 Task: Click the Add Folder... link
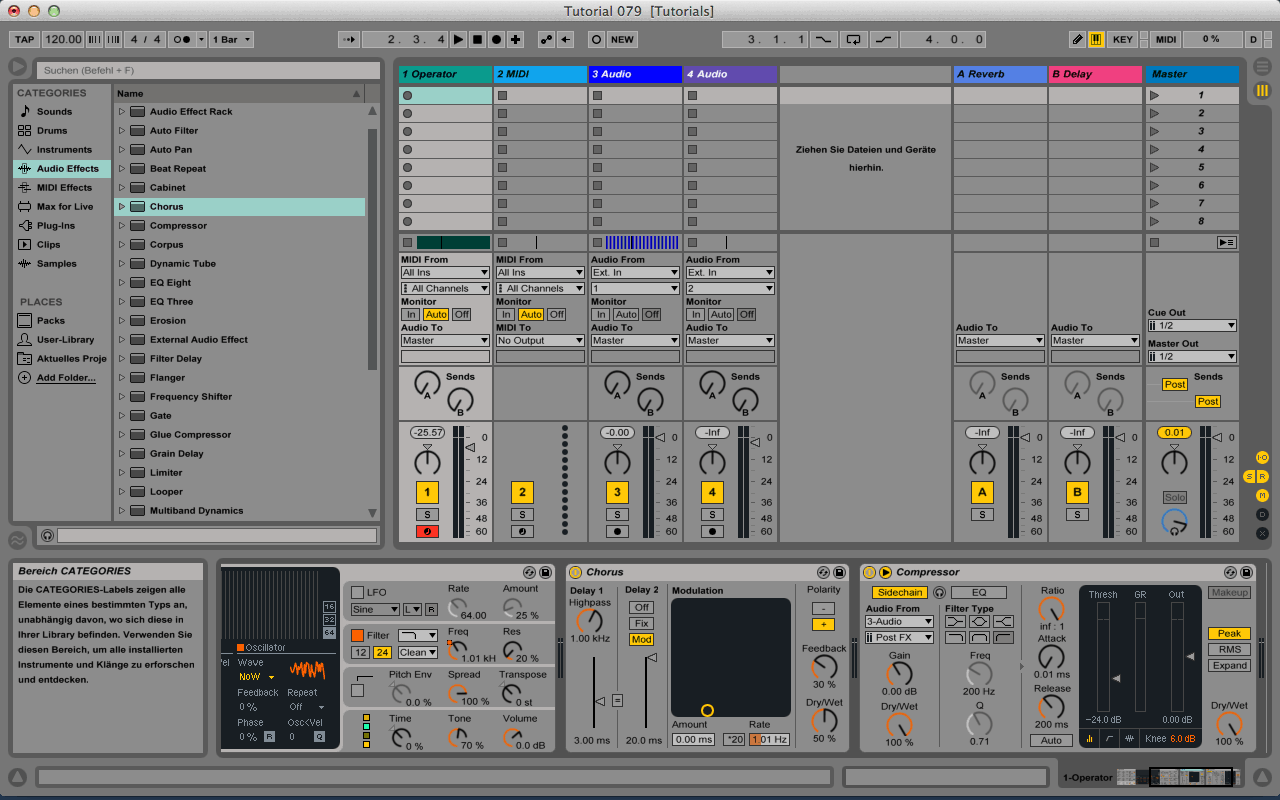coord(66,378)
